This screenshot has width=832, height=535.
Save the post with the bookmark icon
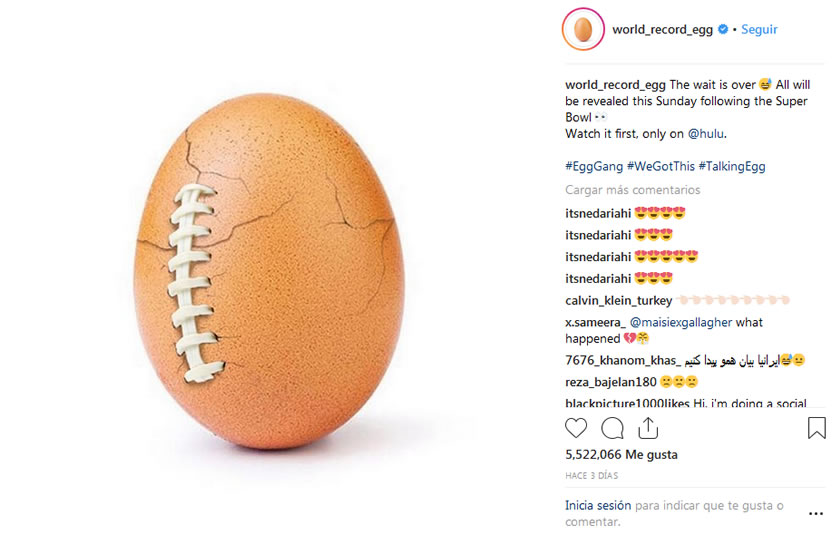[817, 428]
